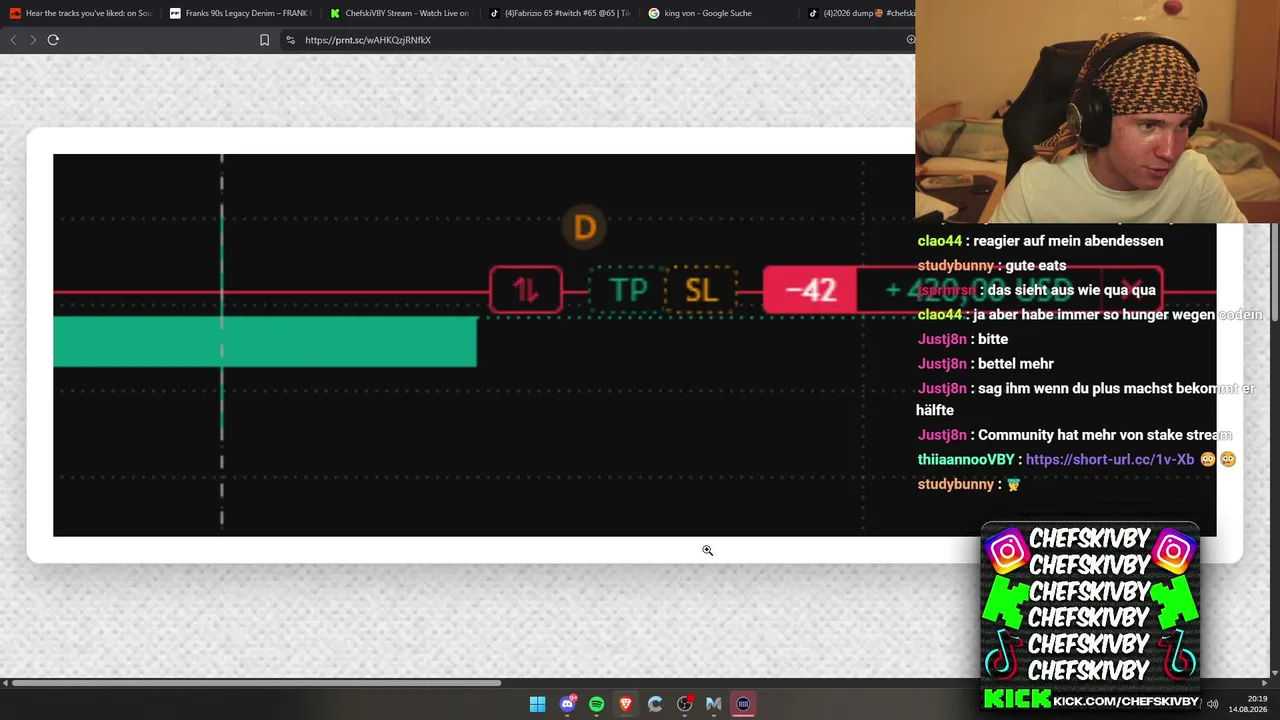Click the horizontal scrollbar at page bottom
The width and height of the screenshot is (1280, 720).
coord(256,683)
